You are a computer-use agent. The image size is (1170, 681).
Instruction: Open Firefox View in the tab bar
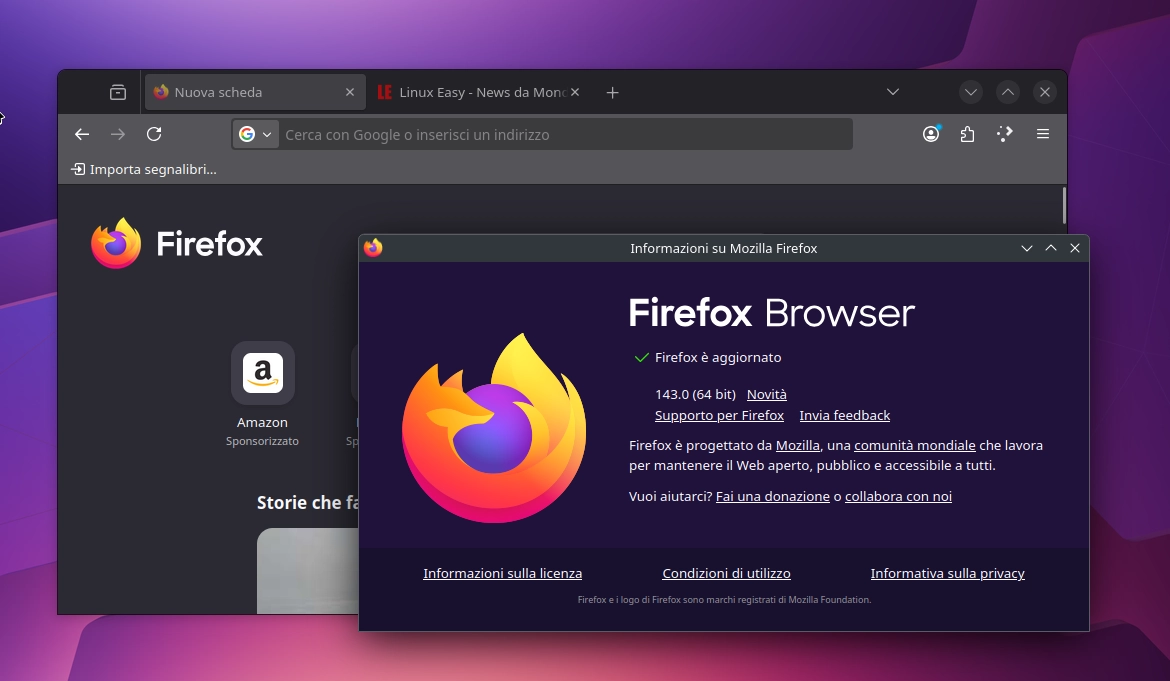pos(117,91)
